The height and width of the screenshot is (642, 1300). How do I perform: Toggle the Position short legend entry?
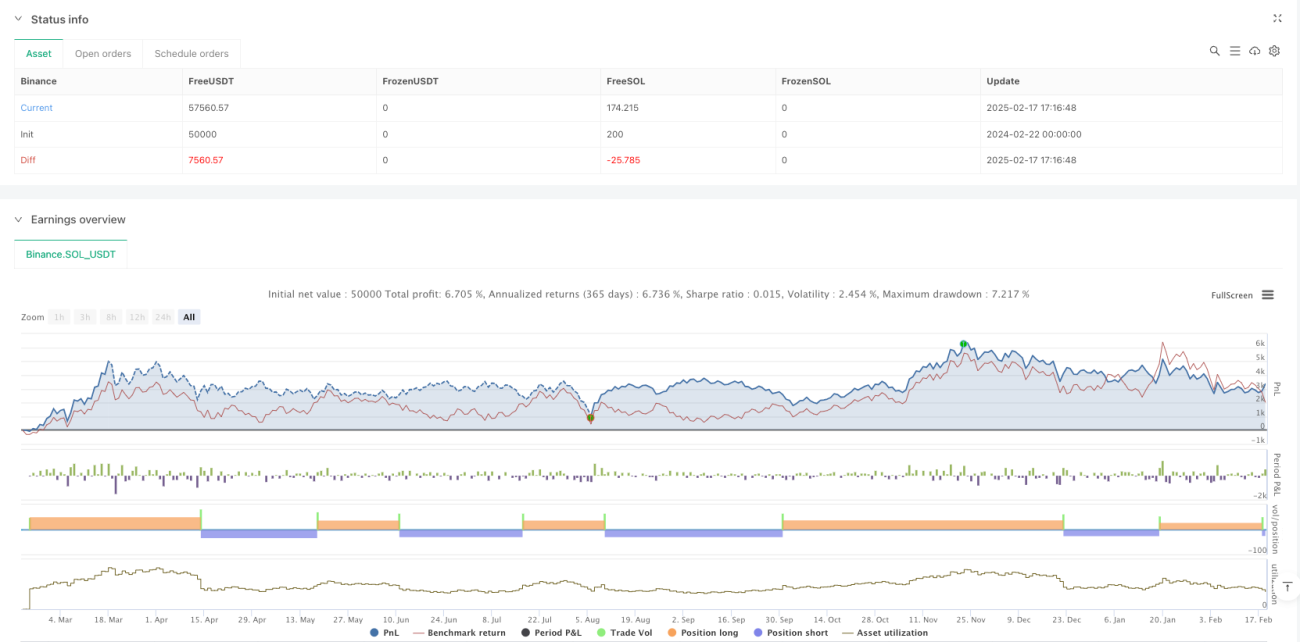[791, 632]
